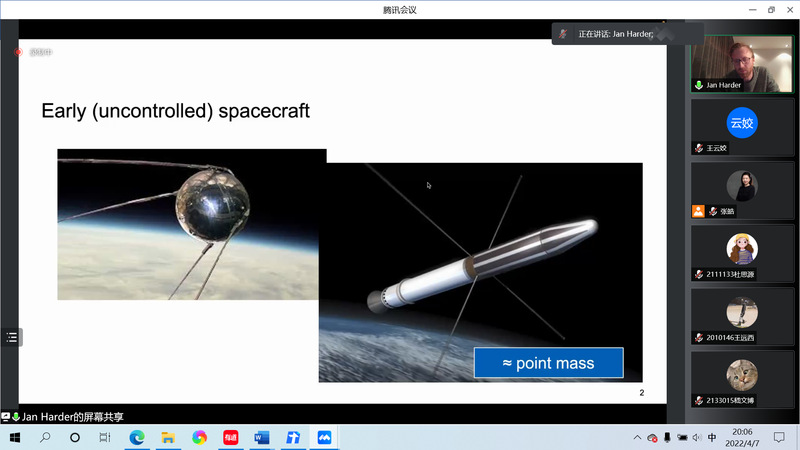The image size is (800, 450).
Task: Click slide title 'Early (uncontrolled) spacecraft'
Action: [x=176, y=111]
